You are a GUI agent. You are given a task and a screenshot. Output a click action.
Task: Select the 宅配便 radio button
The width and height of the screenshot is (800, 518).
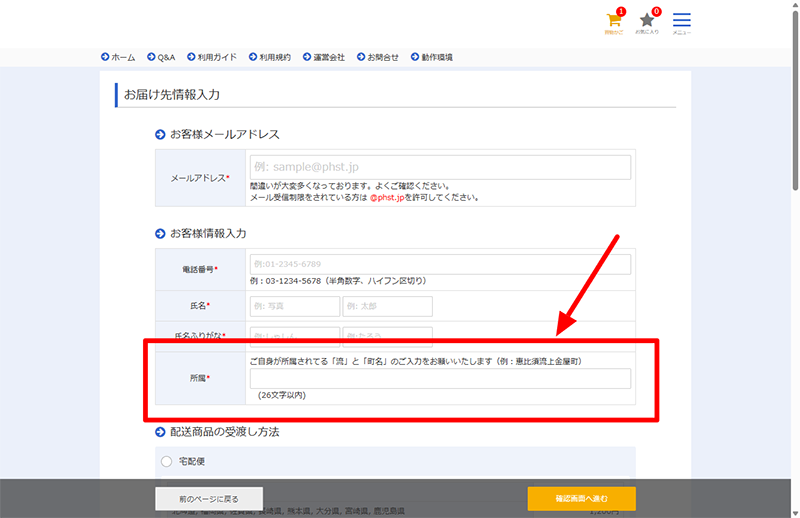point(166,461)
